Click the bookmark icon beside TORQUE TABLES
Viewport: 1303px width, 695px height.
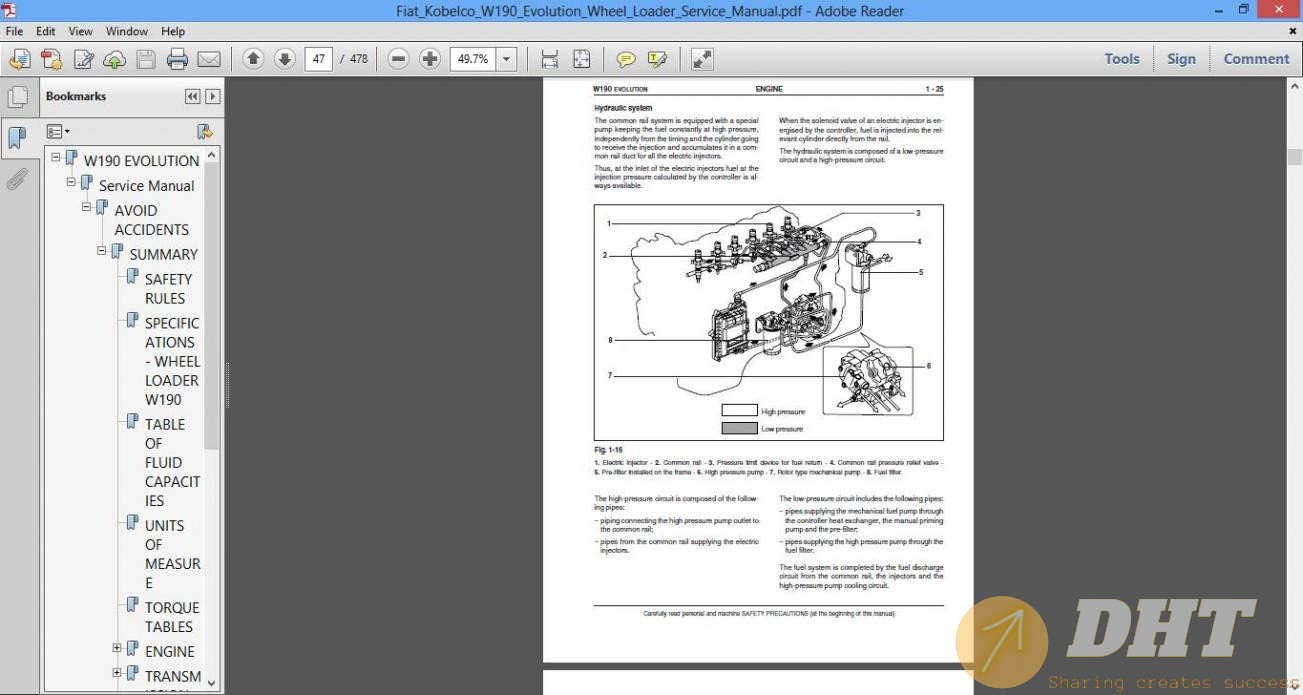[132, 605]
